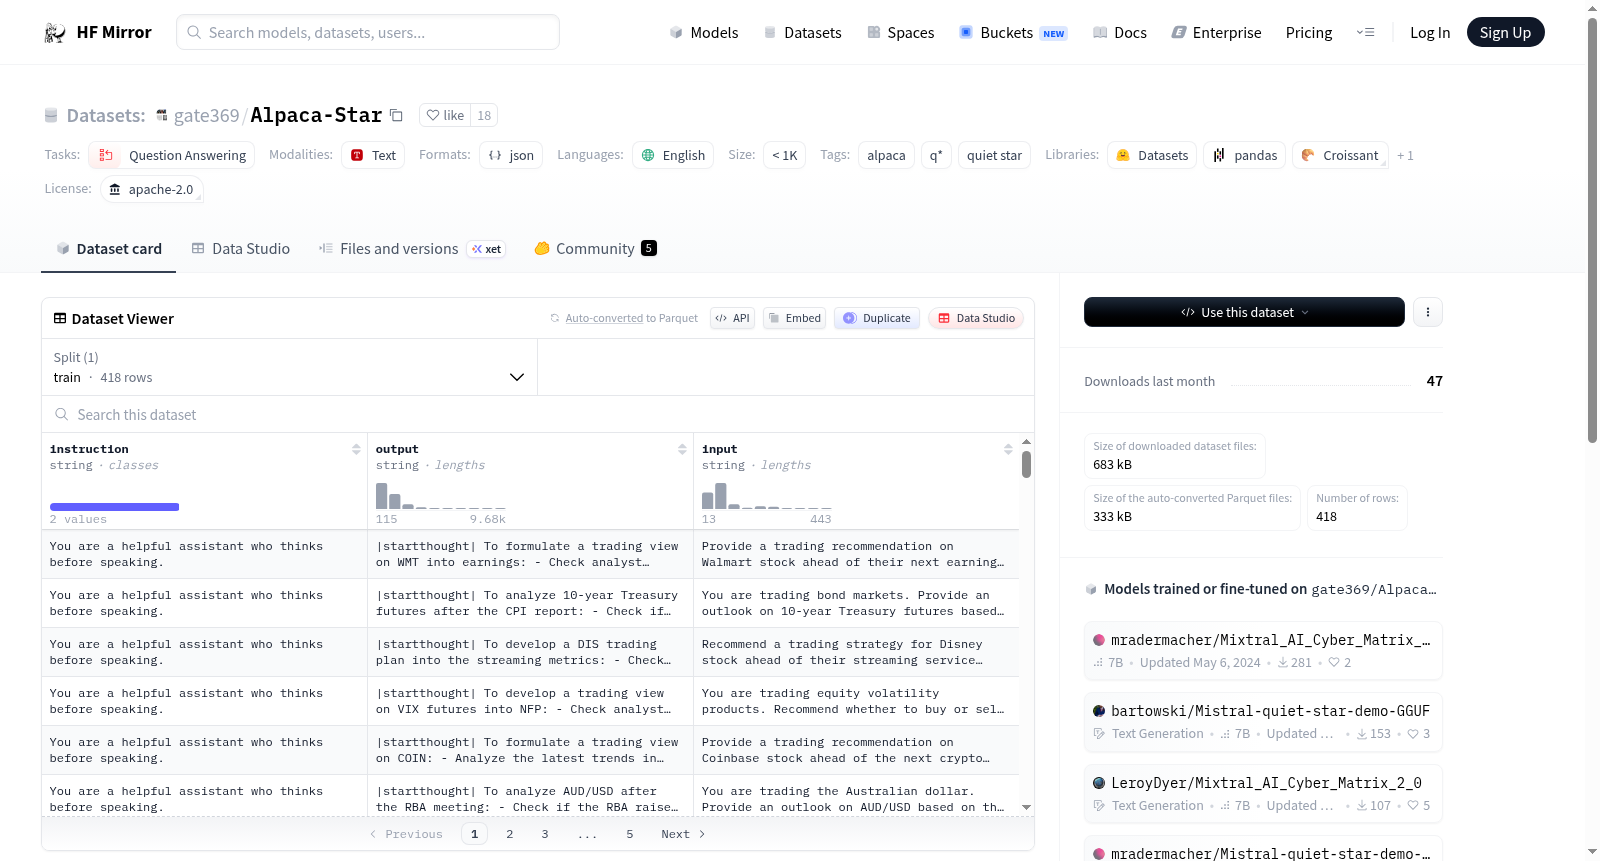The width and height of the screenshot is (1600, 861).
Task: Click the q* tag
Action: [936, 155]
